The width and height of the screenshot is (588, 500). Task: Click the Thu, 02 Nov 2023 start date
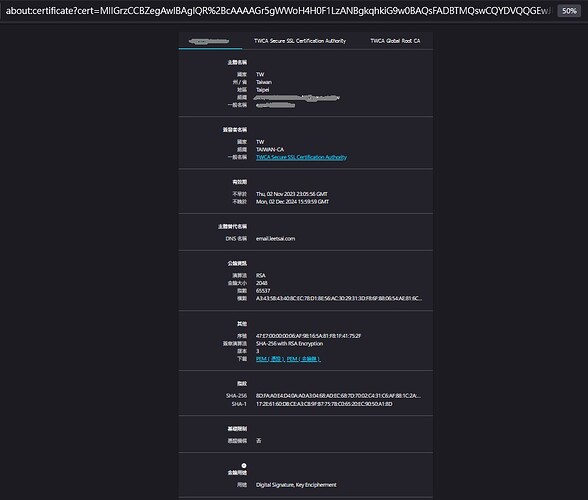[292, 194]
